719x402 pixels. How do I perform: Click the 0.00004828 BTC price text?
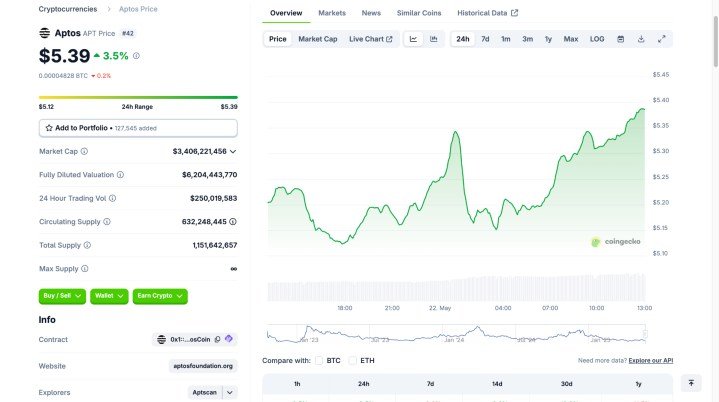(63, 76)
